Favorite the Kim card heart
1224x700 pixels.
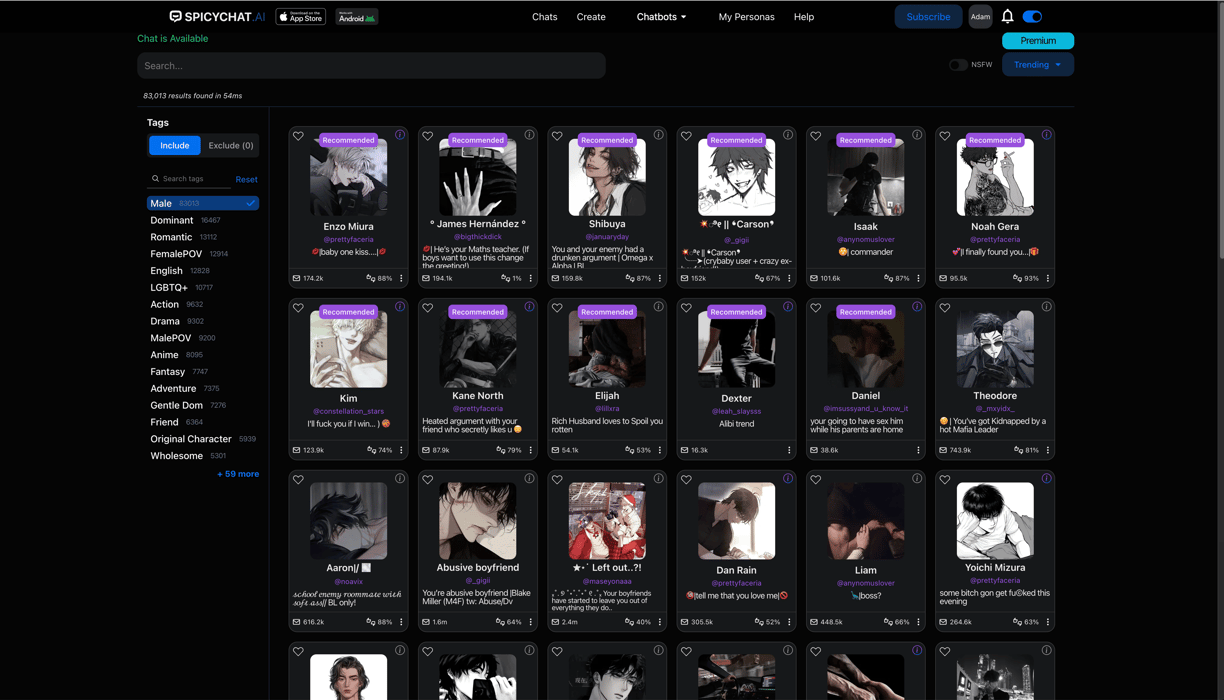[298, 308]
